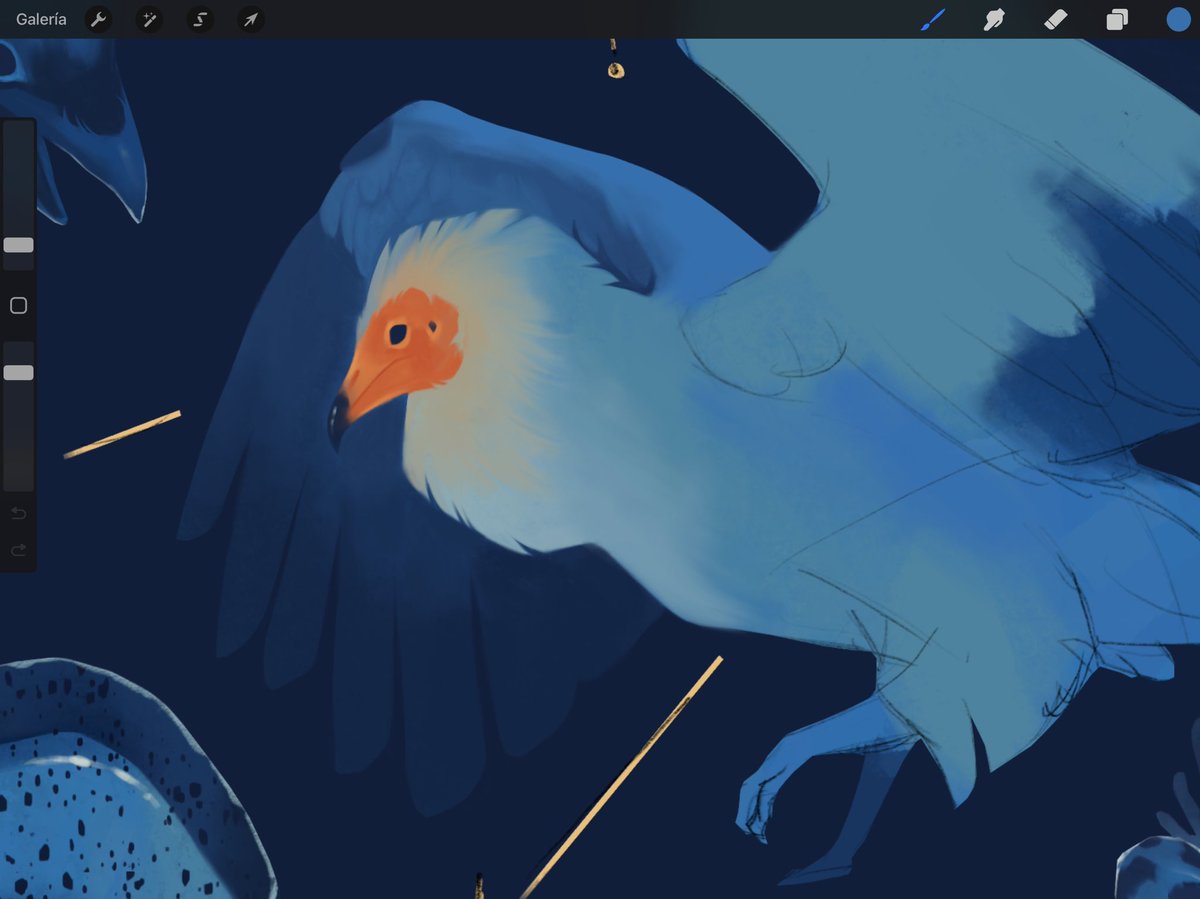Switch to the Eraser tool
Image resolution: width=1200 pixels, height=899 pixels.
(x=1055, y=20)
